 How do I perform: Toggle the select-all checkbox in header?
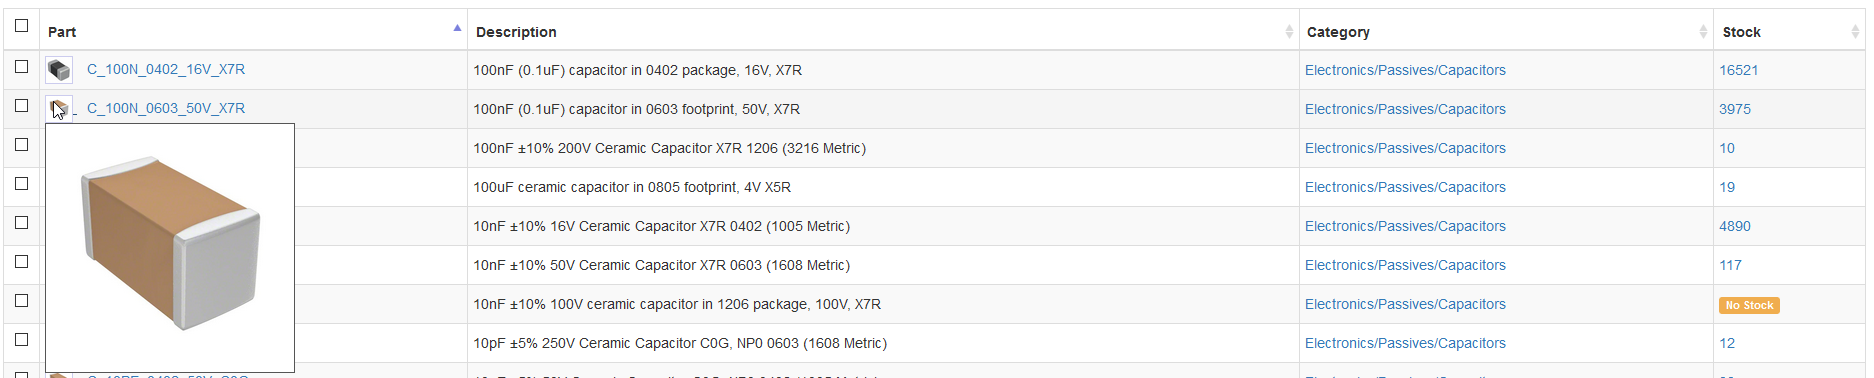click(x=21, y=26)
